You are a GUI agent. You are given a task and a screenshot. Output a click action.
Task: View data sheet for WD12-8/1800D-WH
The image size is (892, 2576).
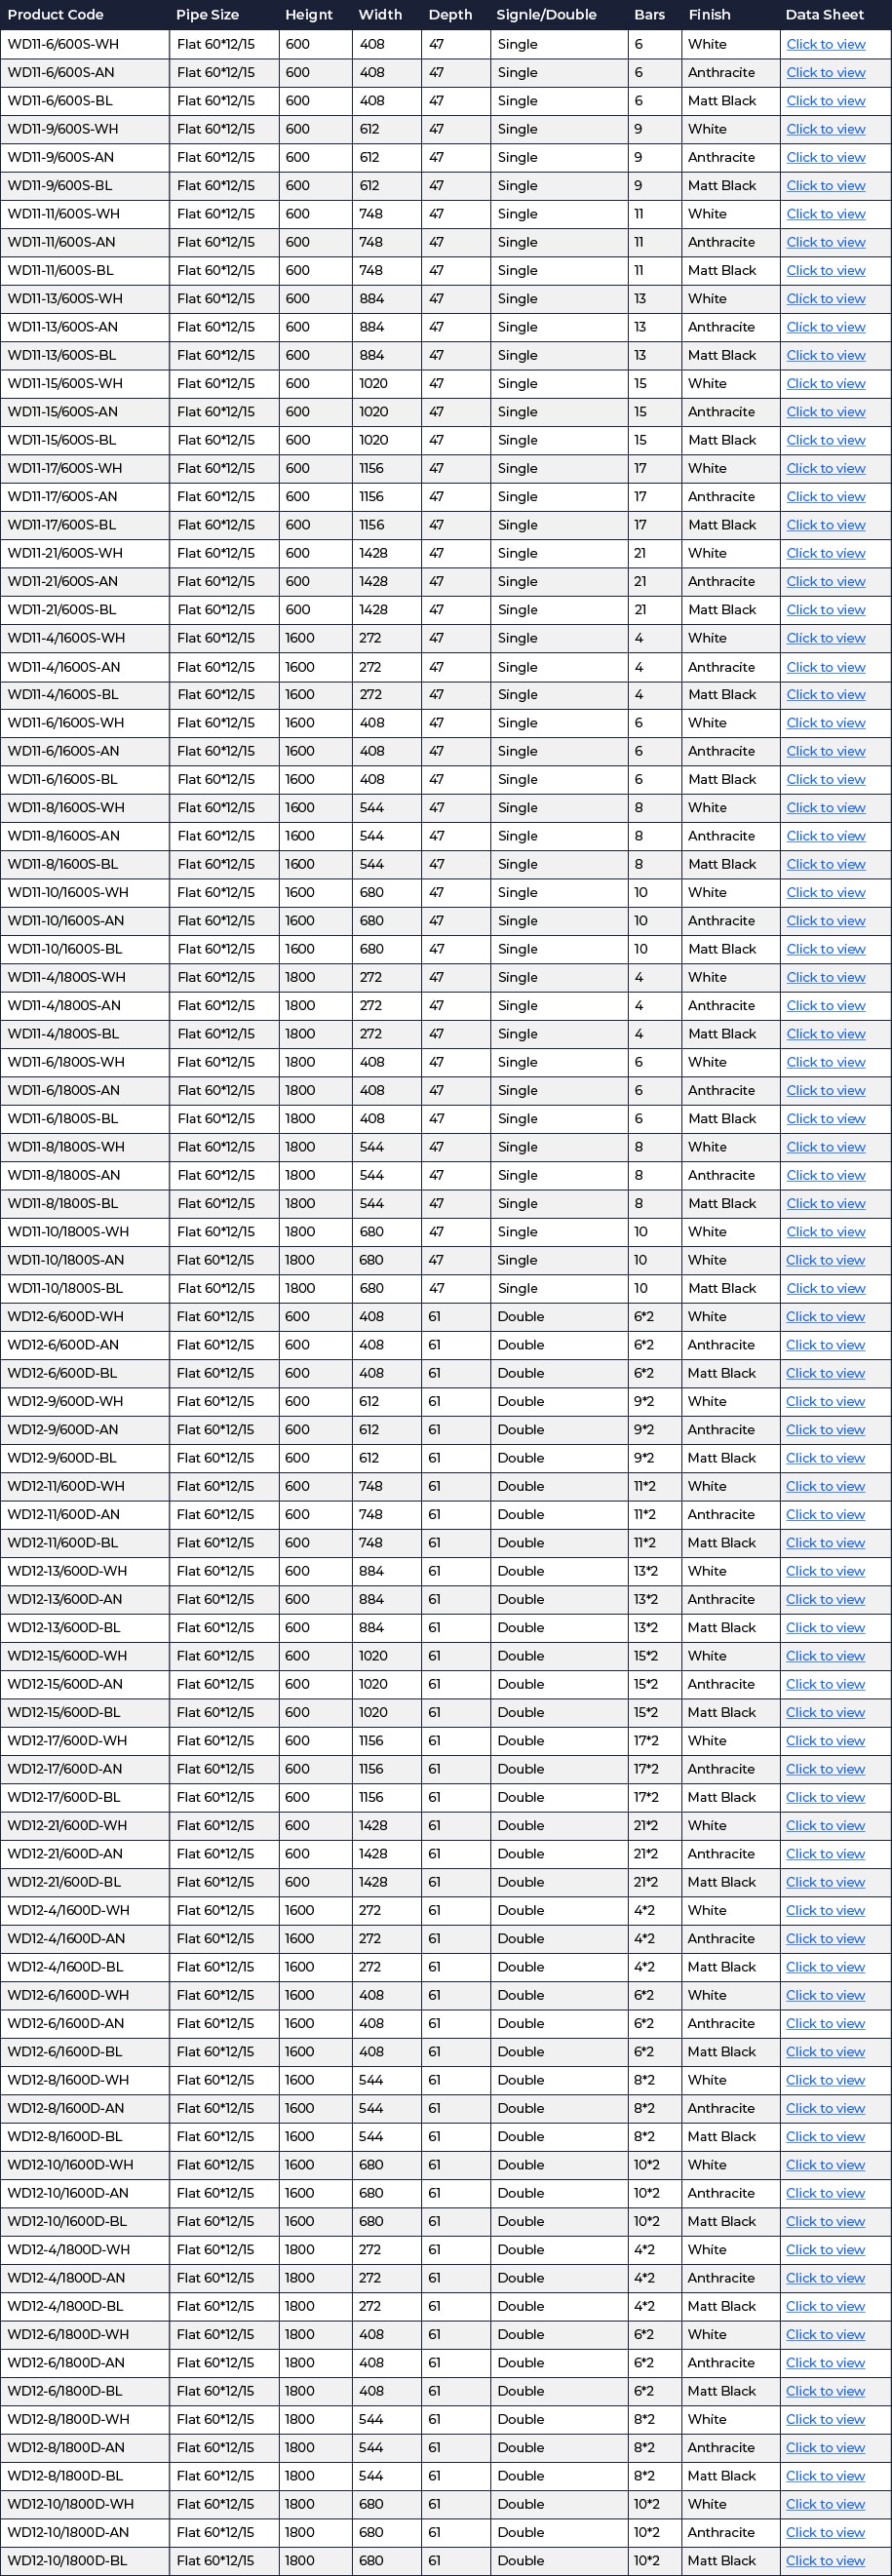point(825,2419)
